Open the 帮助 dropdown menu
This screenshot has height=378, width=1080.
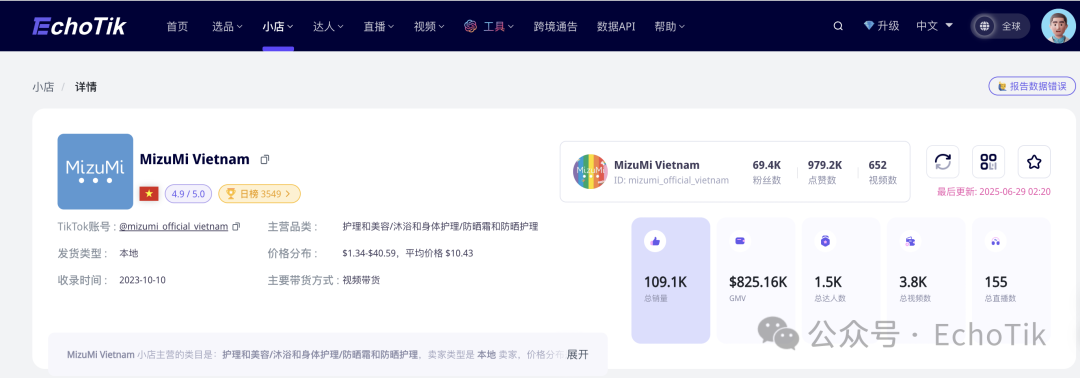pyautogui.click(x=669, y=27)
